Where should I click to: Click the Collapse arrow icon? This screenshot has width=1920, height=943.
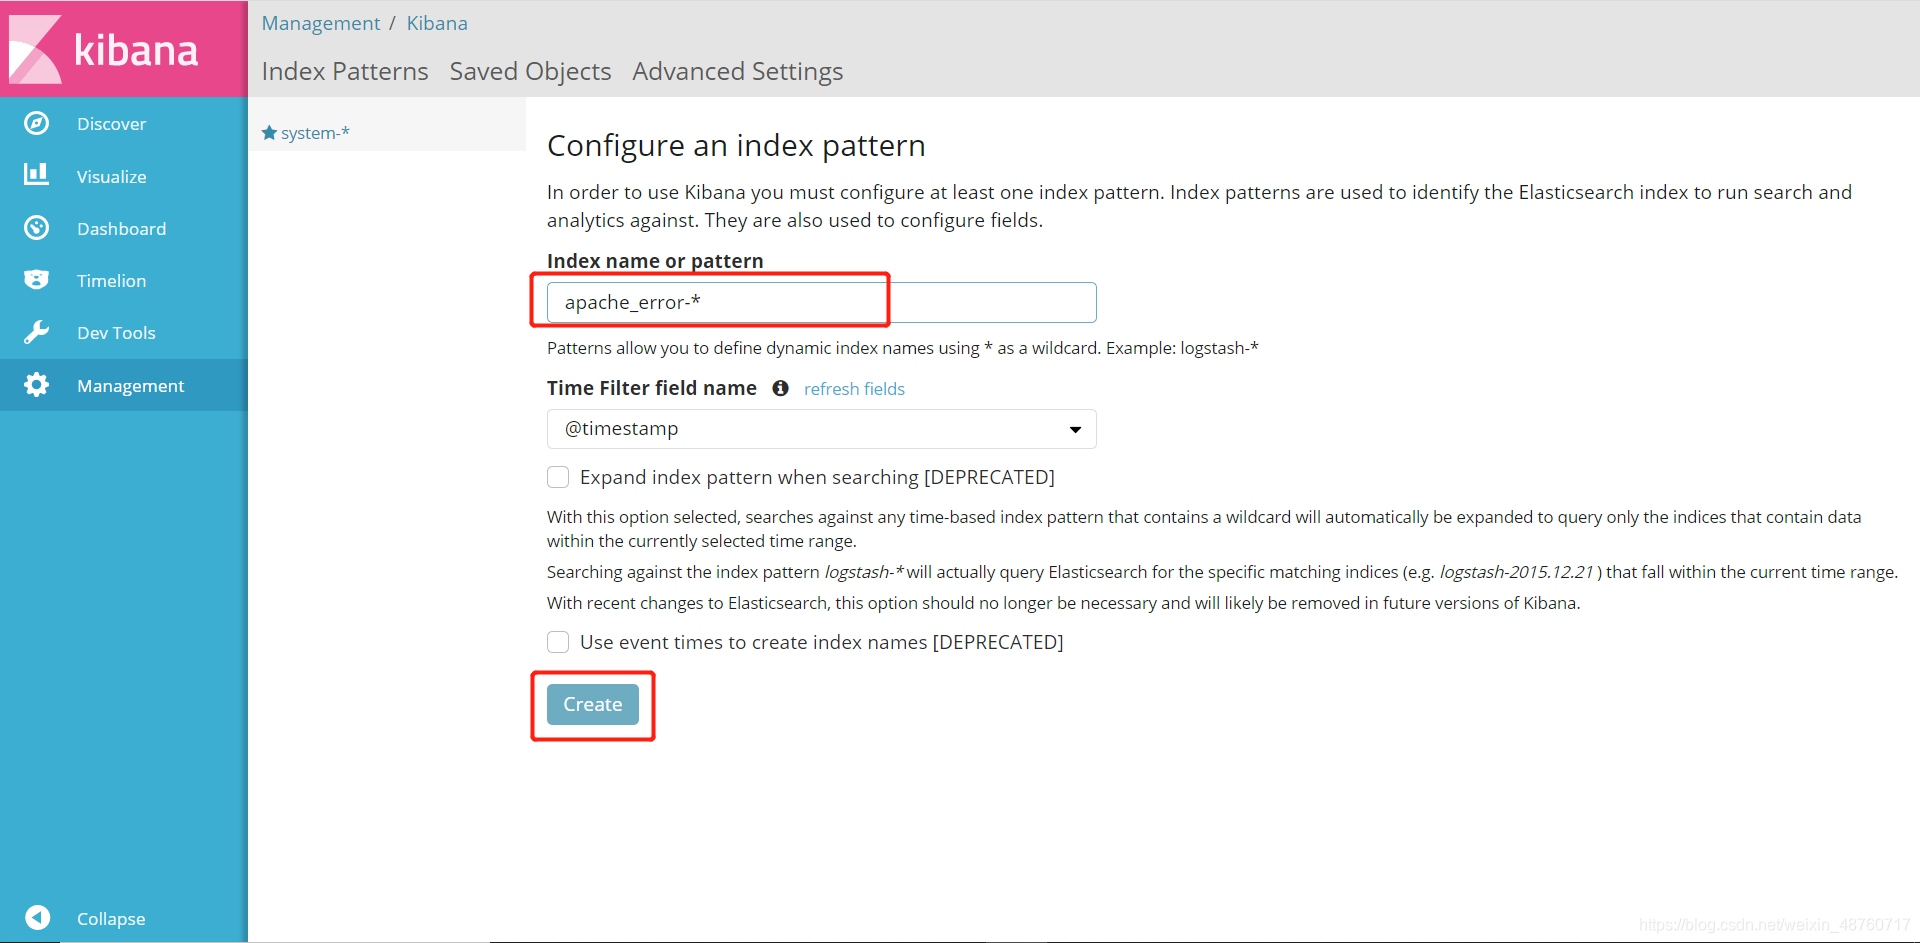(x=38, y=917)
